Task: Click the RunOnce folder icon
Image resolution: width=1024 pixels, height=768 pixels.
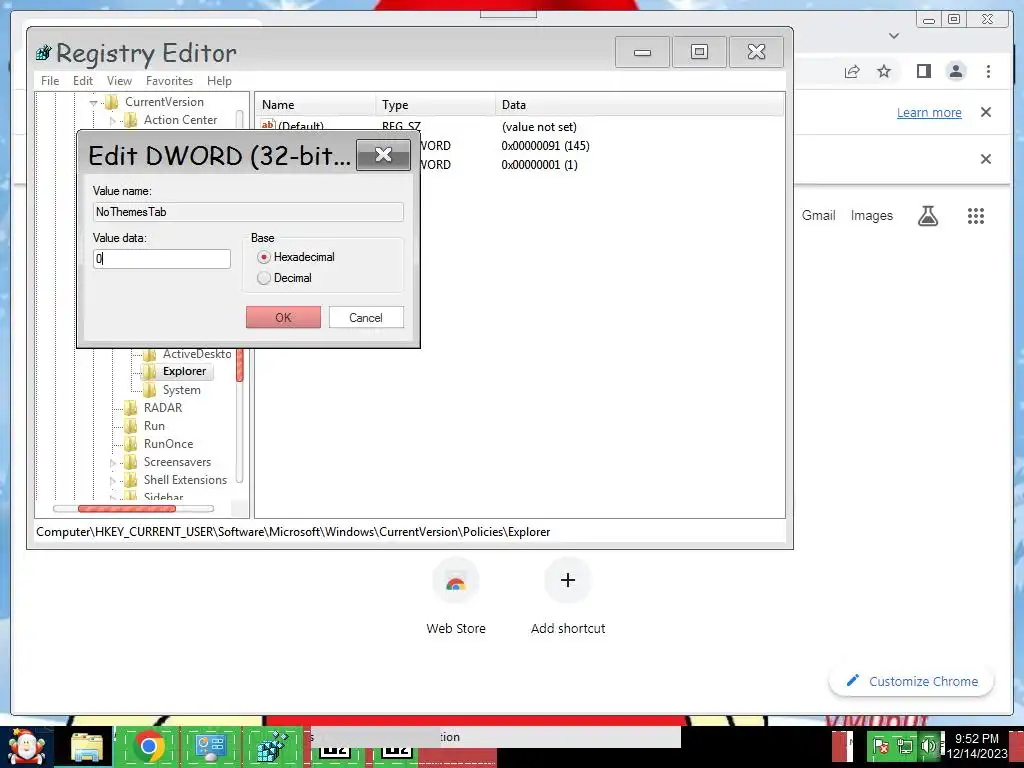Action: (131, 444)
